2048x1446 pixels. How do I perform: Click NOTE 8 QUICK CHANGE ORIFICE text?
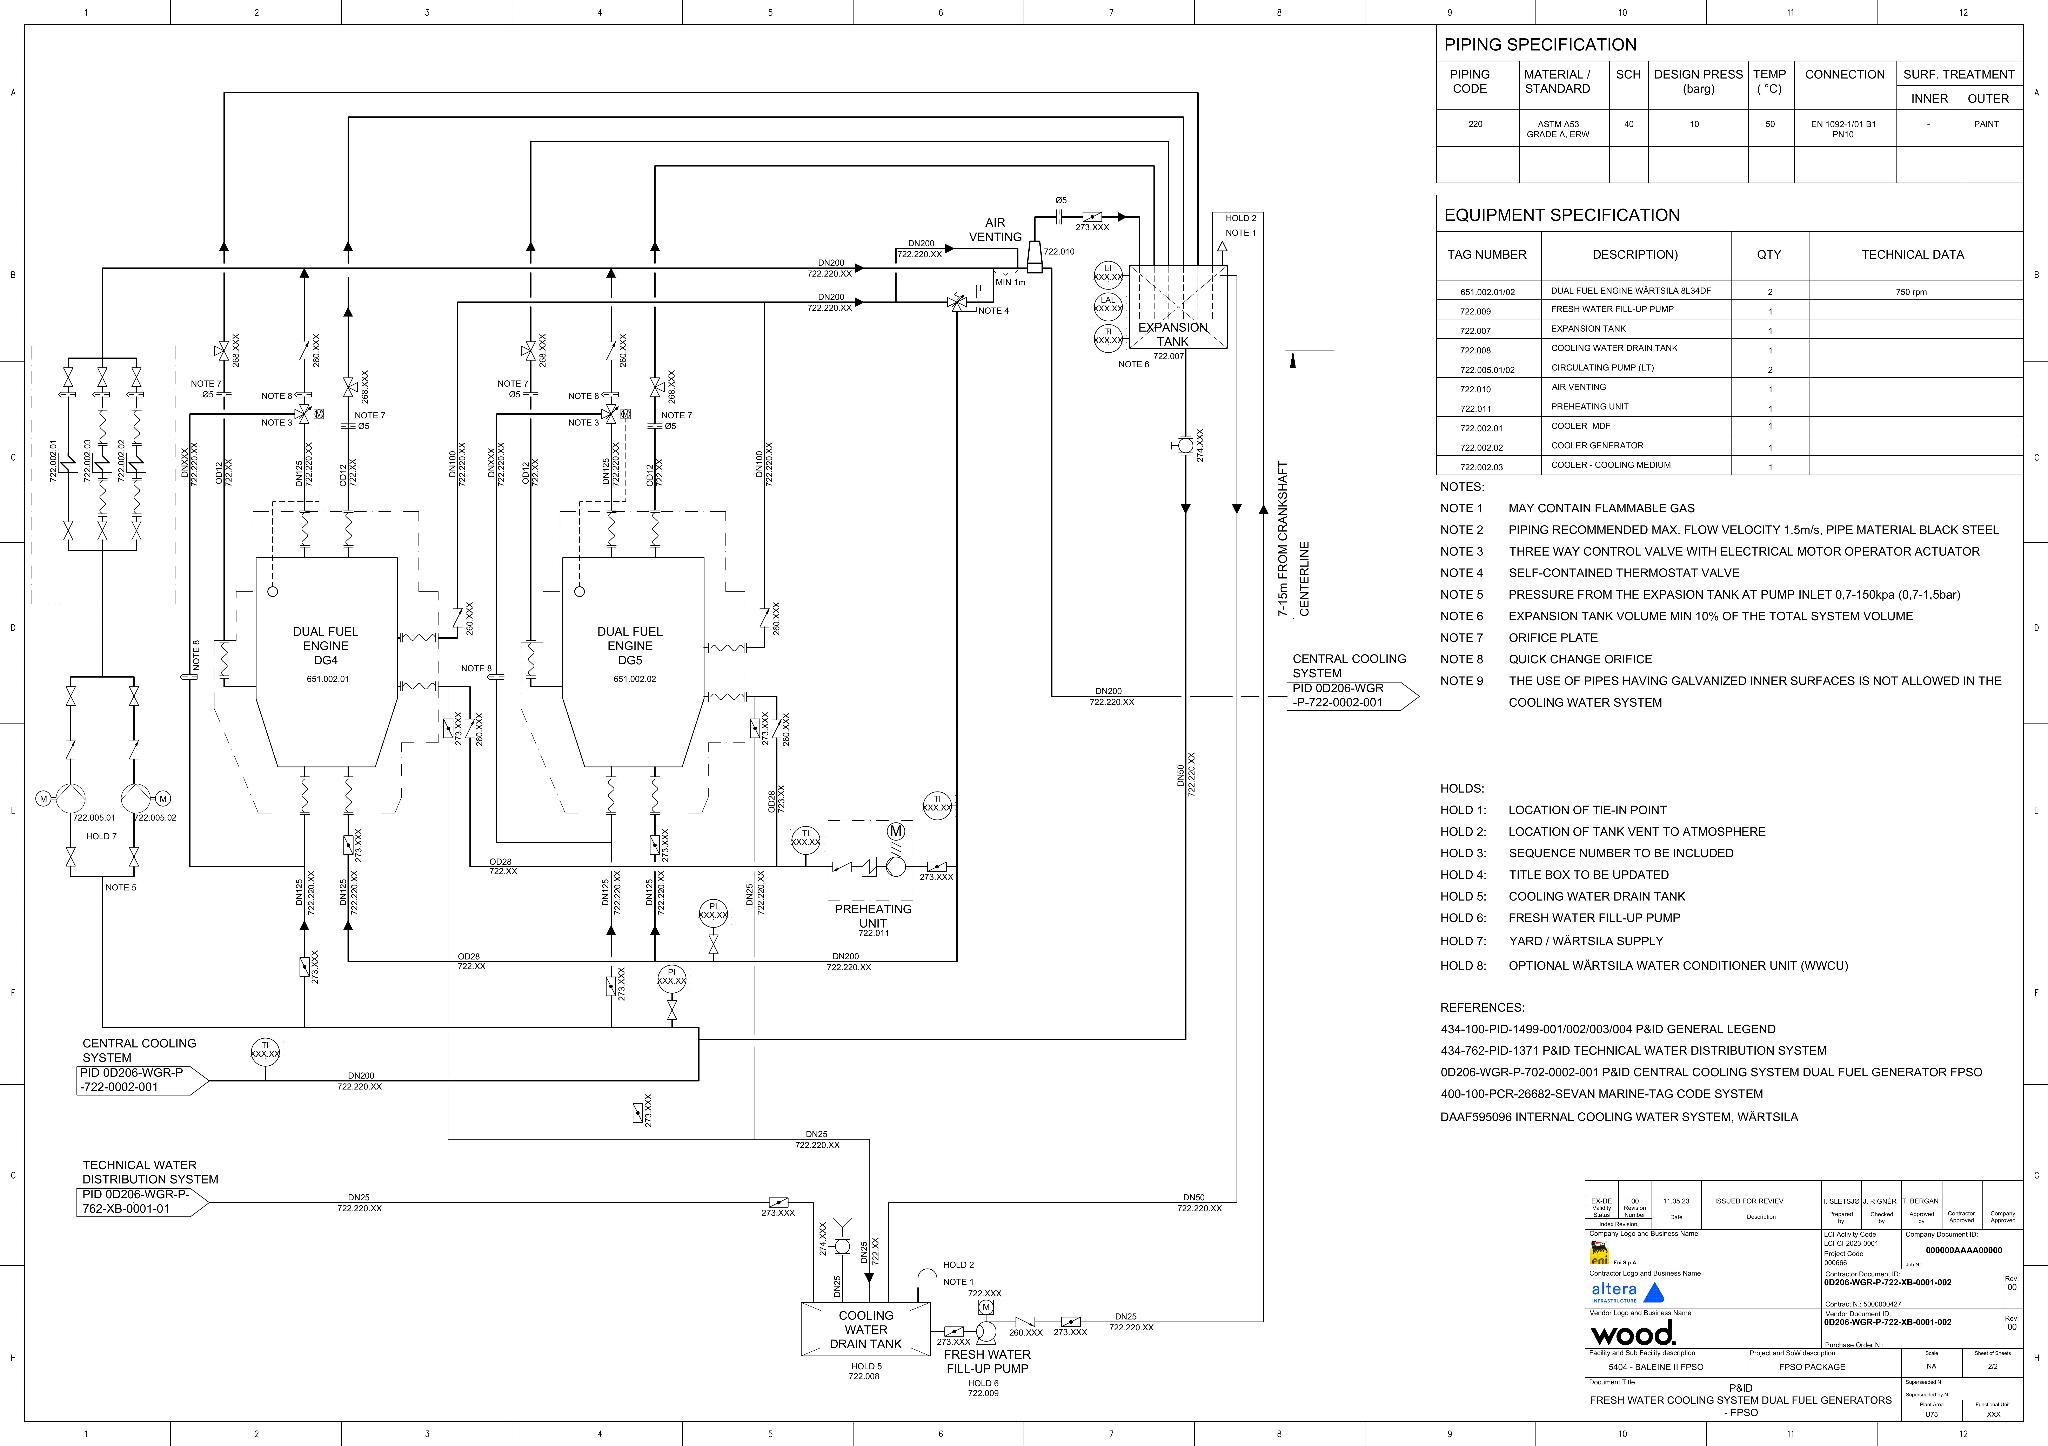1546,659
